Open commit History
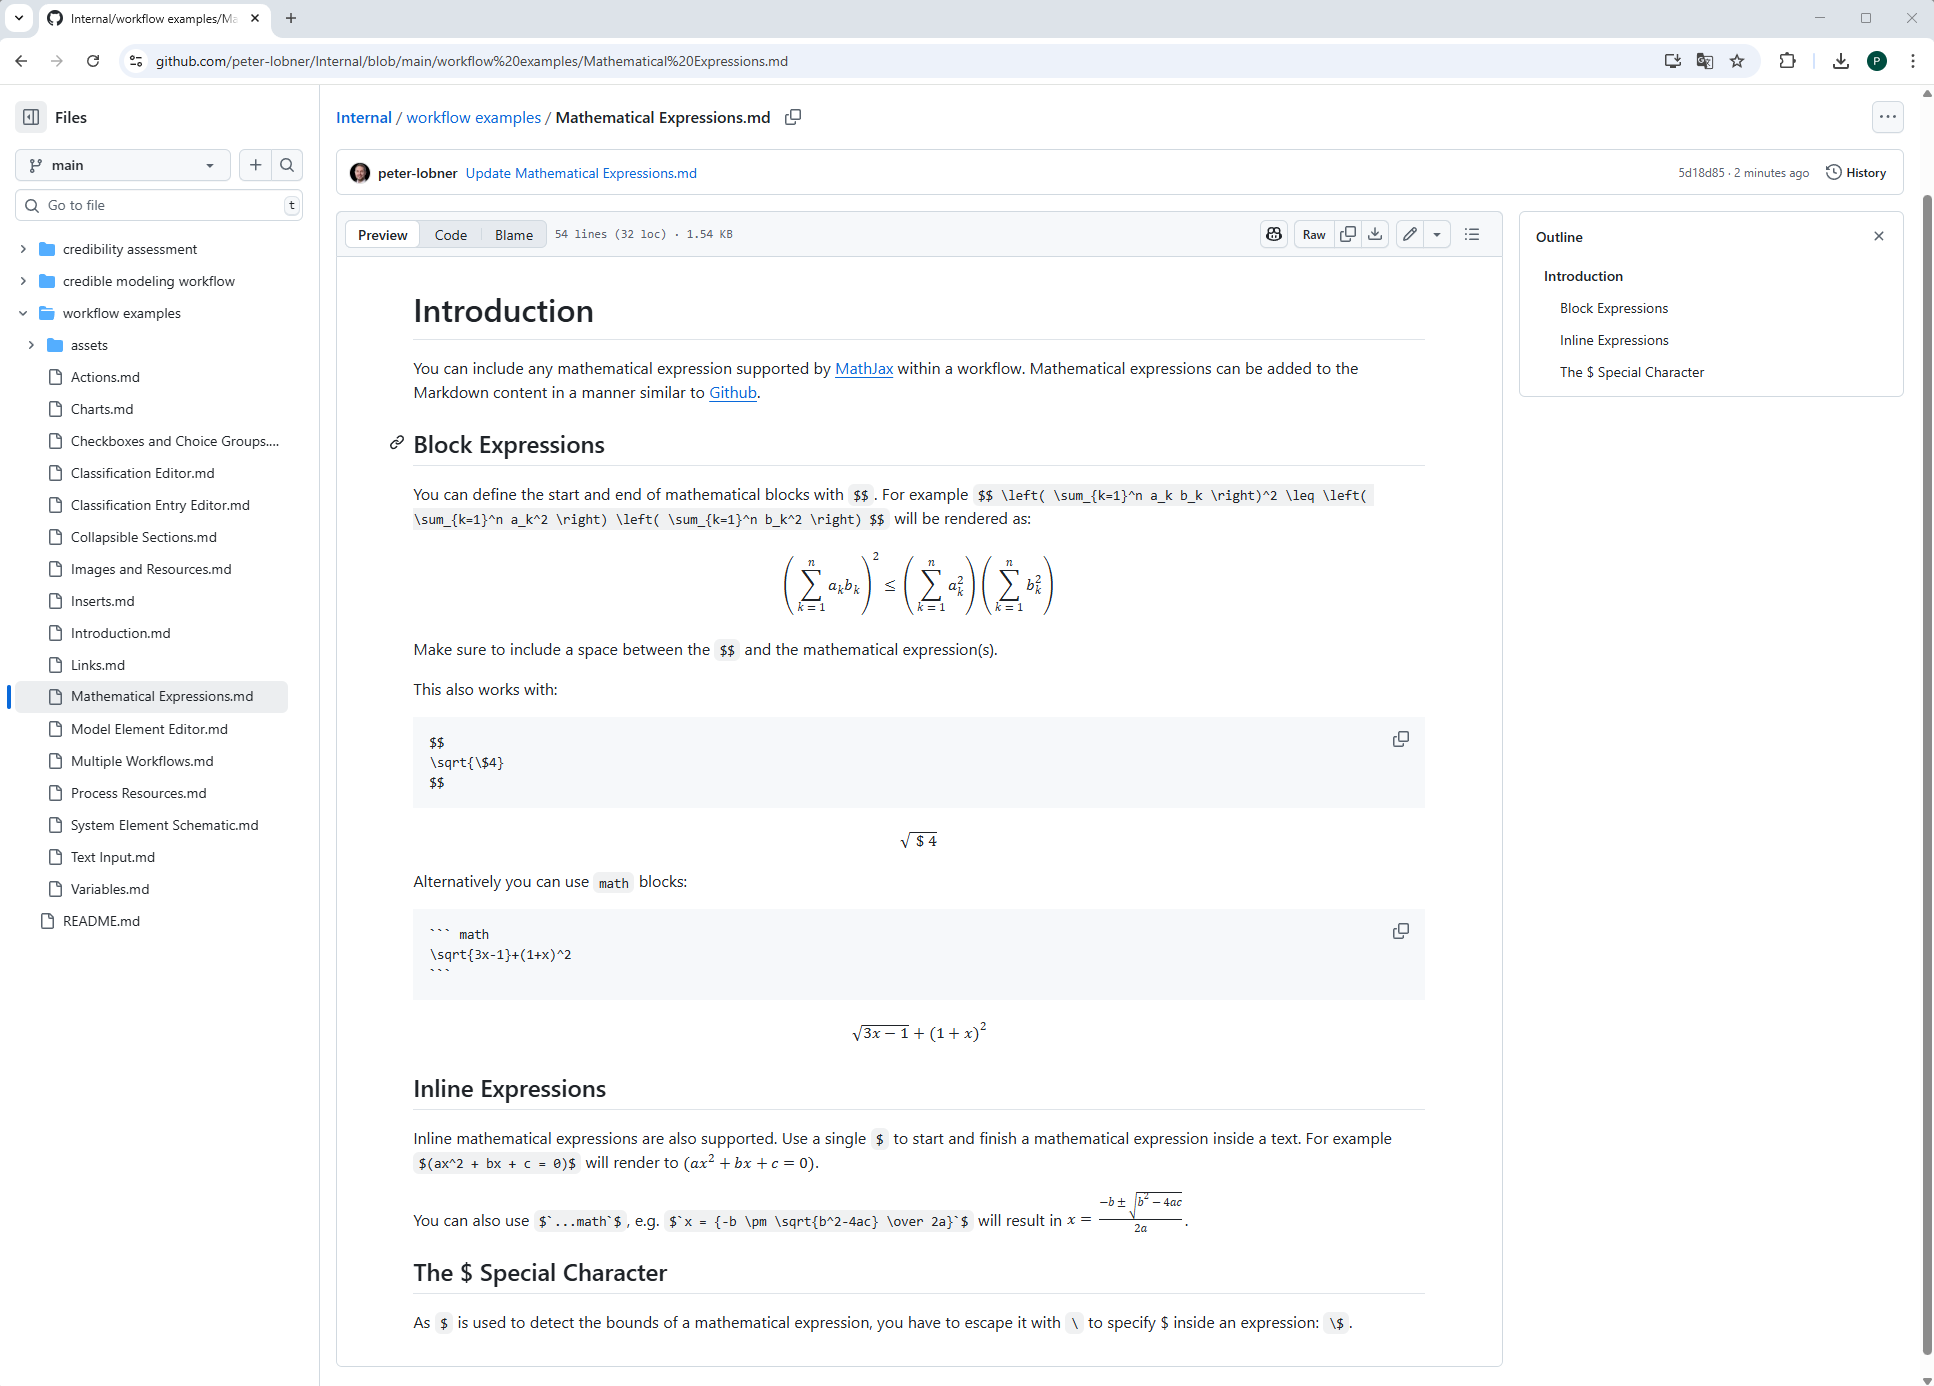1934x1386 pixels. [x=1856, y=173]
